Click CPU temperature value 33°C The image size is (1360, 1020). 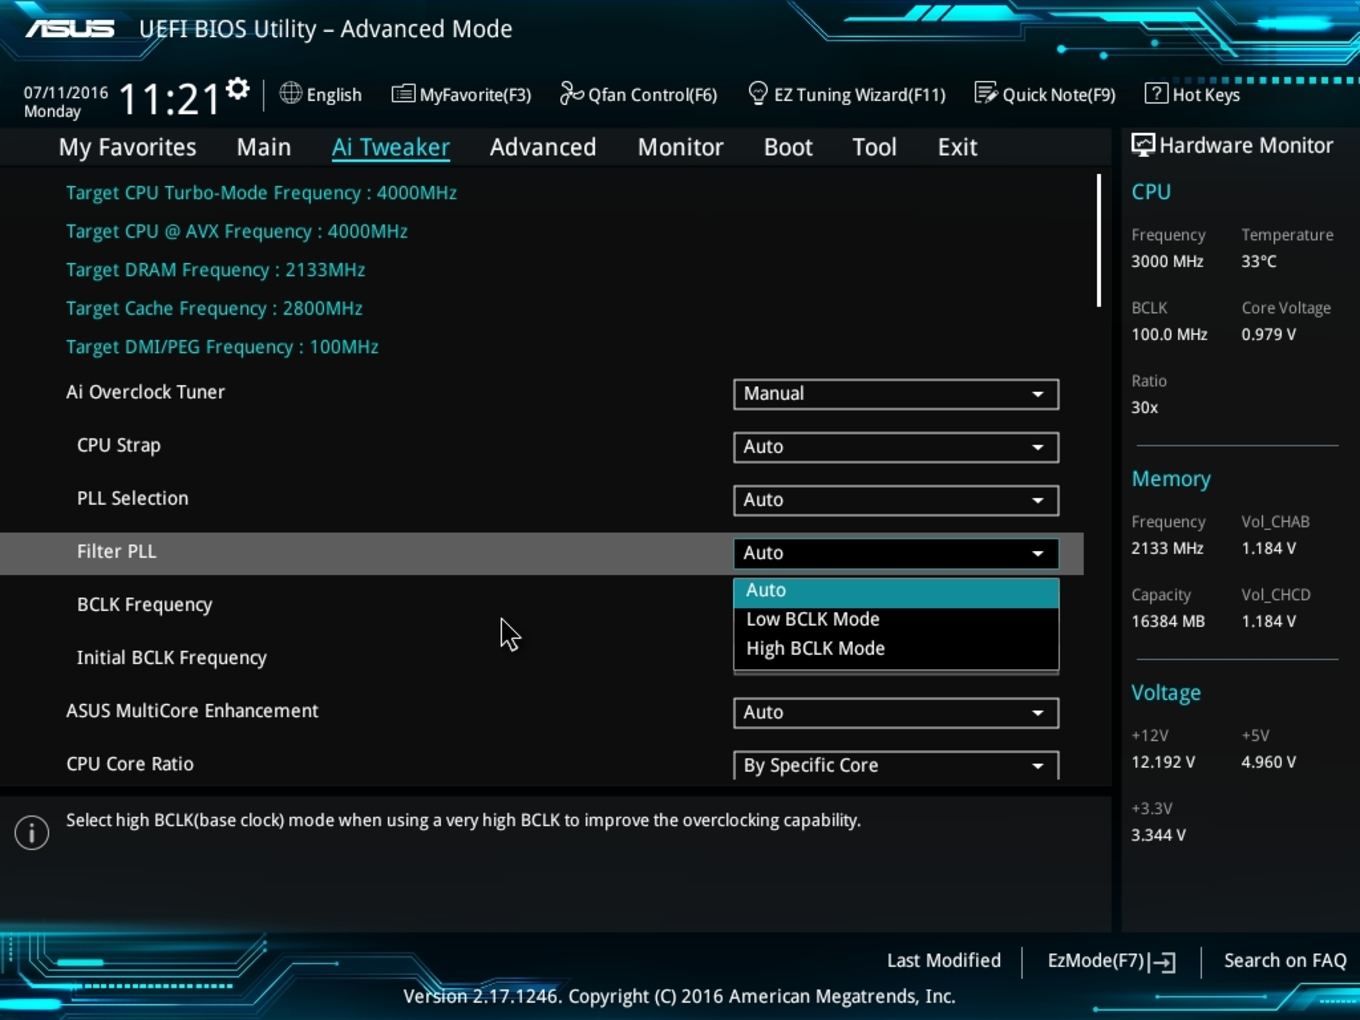point(1259,262)
